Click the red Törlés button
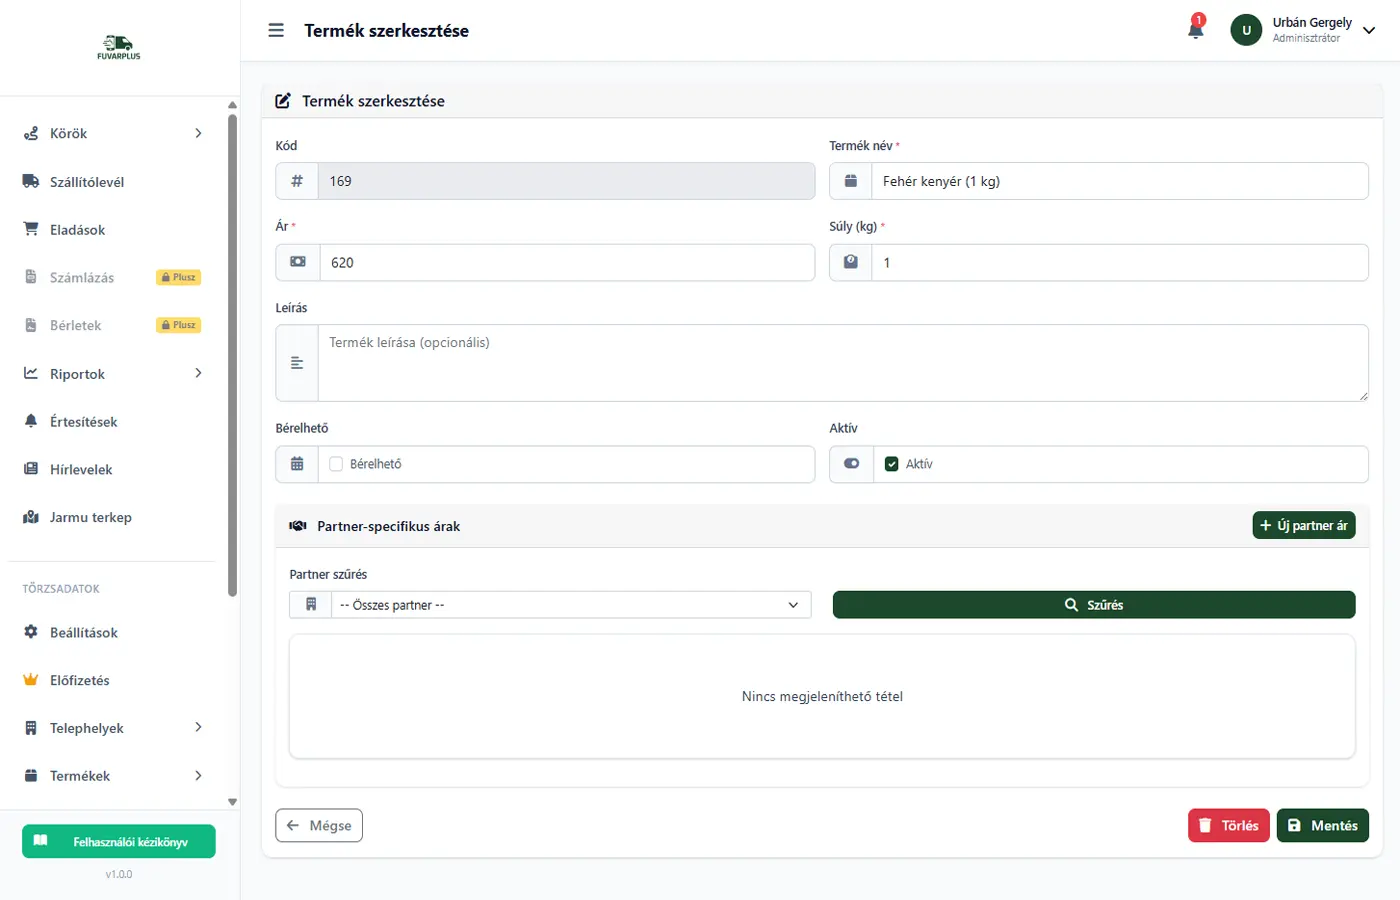The image size is (1400, 900). click(1228, 826)
